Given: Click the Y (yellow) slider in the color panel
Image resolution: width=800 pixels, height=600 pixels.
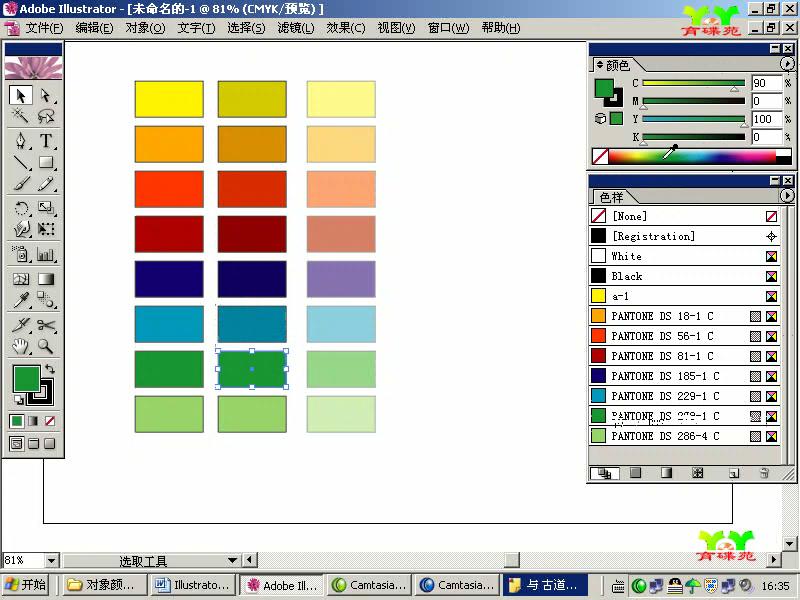Looking at the screenshot, I should click(x=694, y=119).
